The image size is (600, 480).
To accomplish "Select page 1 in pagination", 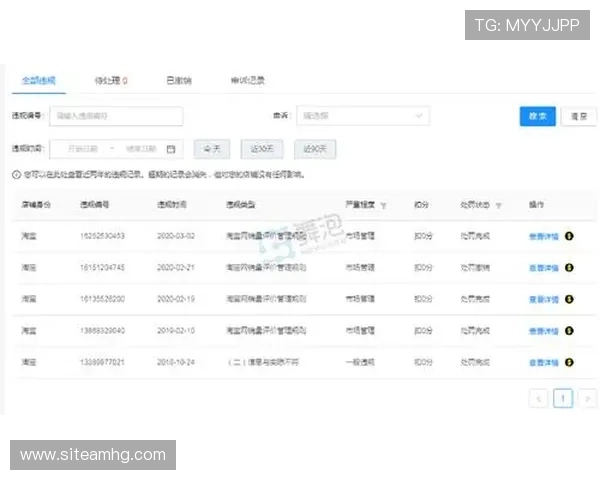I will [563, 398].
